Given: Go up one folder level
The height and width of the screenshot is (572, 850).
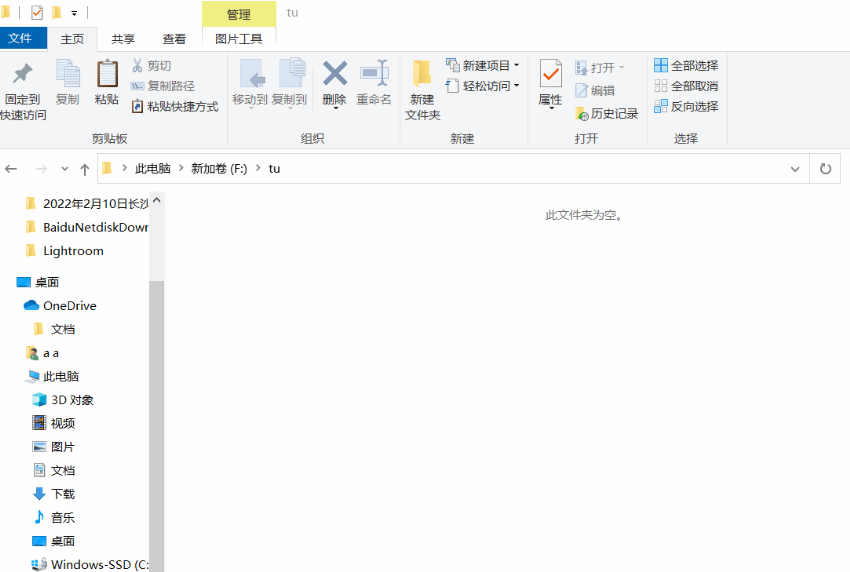Looking at the screenshot, I should 85,170.
